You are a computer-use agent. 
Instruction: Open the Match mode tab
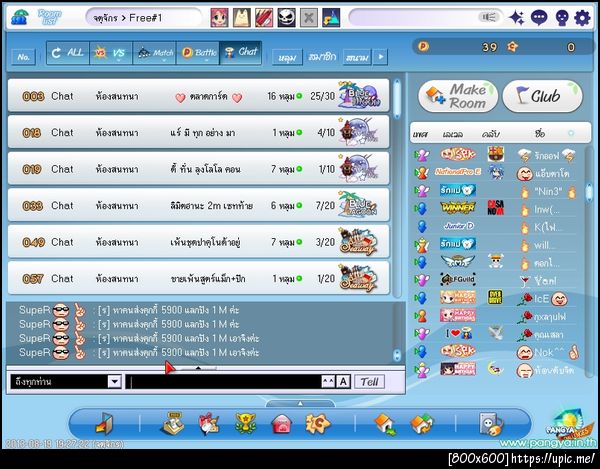click(154, 53)
